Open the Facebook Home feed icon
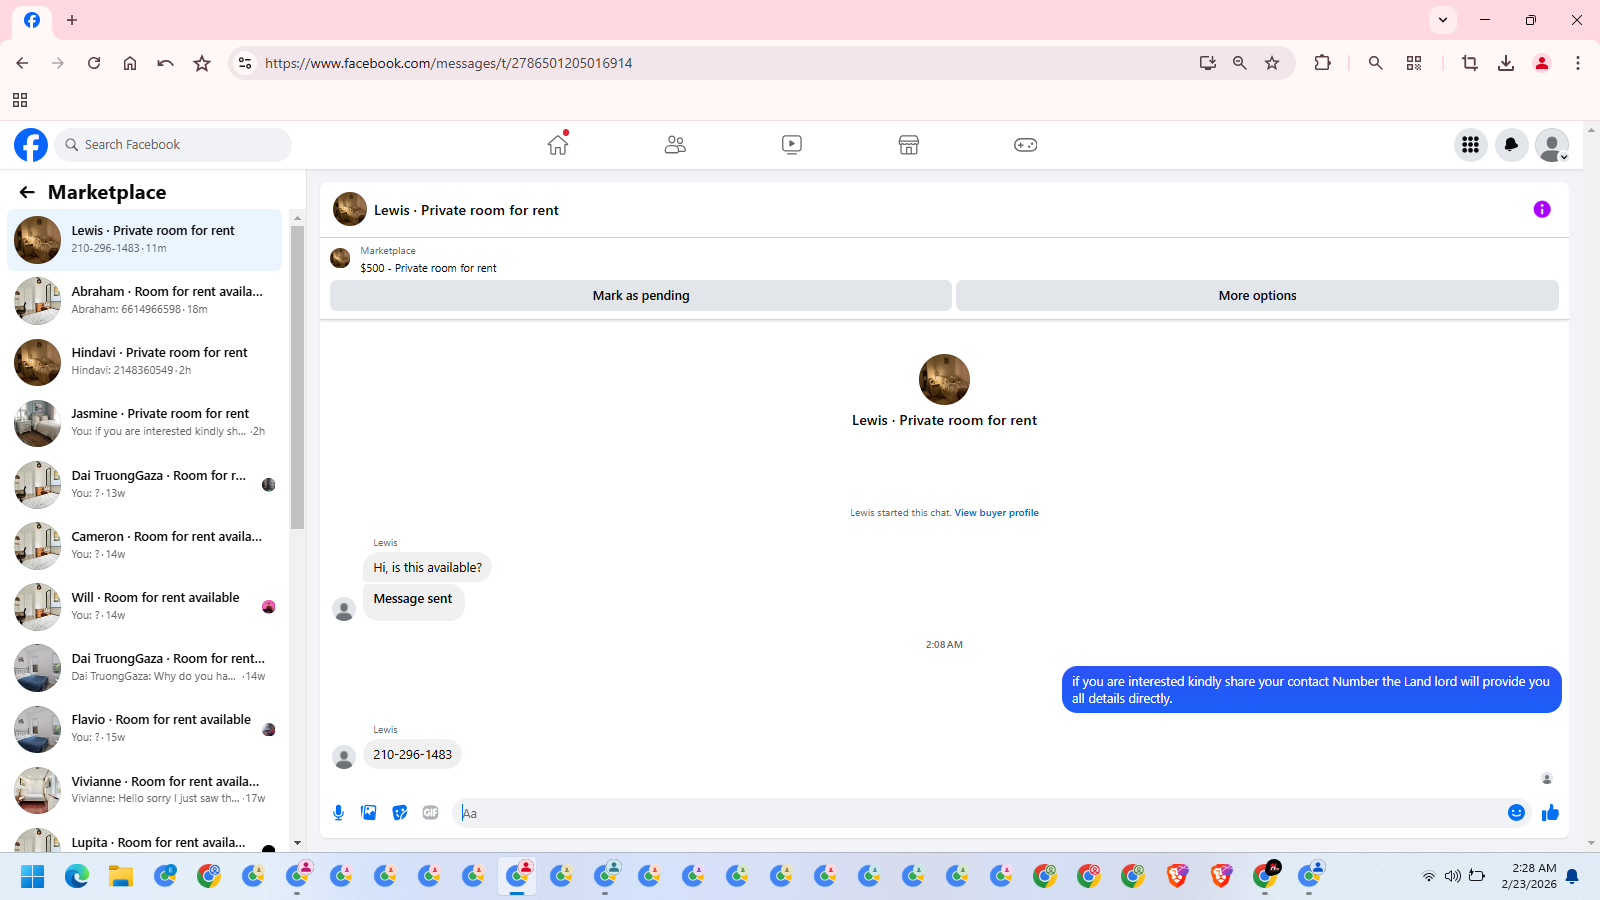Screen dimensions: 1600x900 (x=558, y=145)
